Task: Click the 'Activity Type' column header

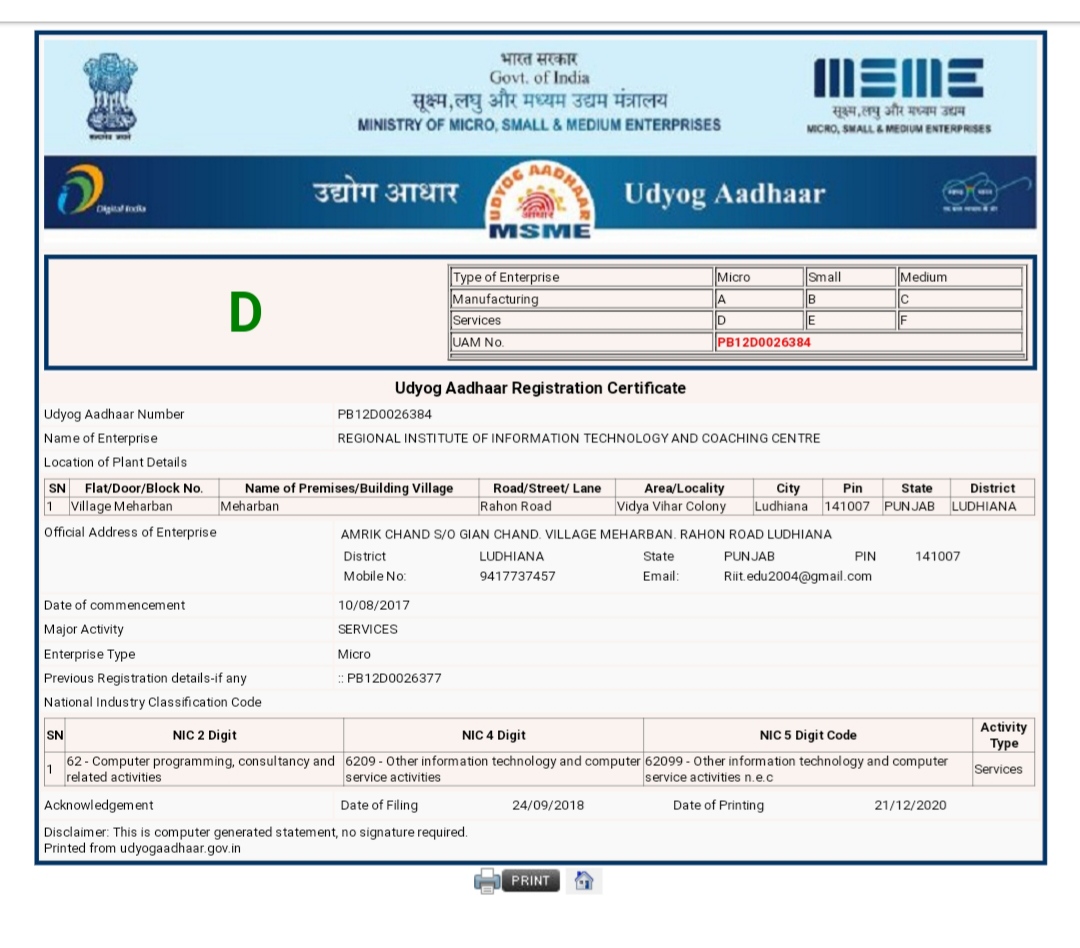Action: (x=1003, y=735)
